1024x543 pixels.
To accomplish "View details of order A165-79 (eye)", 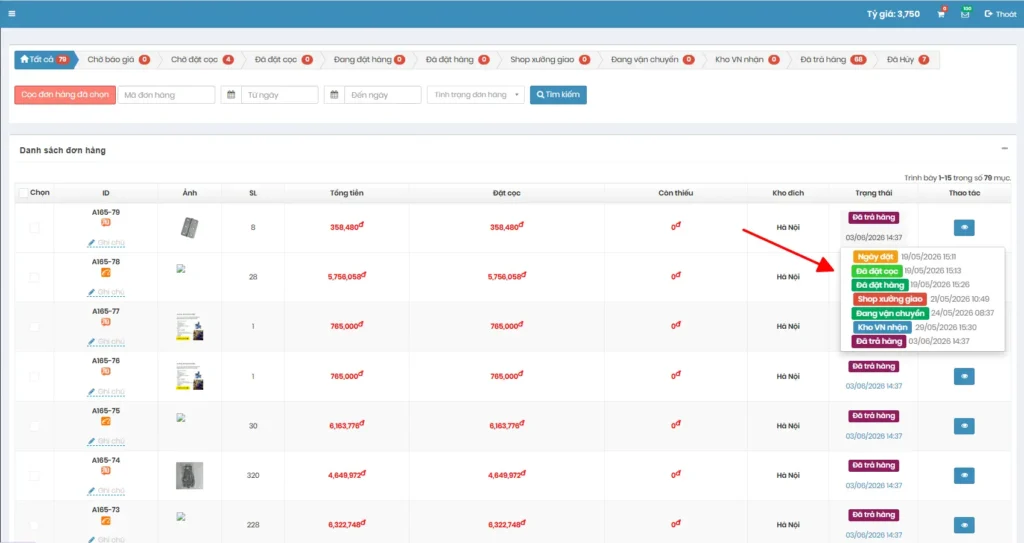I will 964,227.
